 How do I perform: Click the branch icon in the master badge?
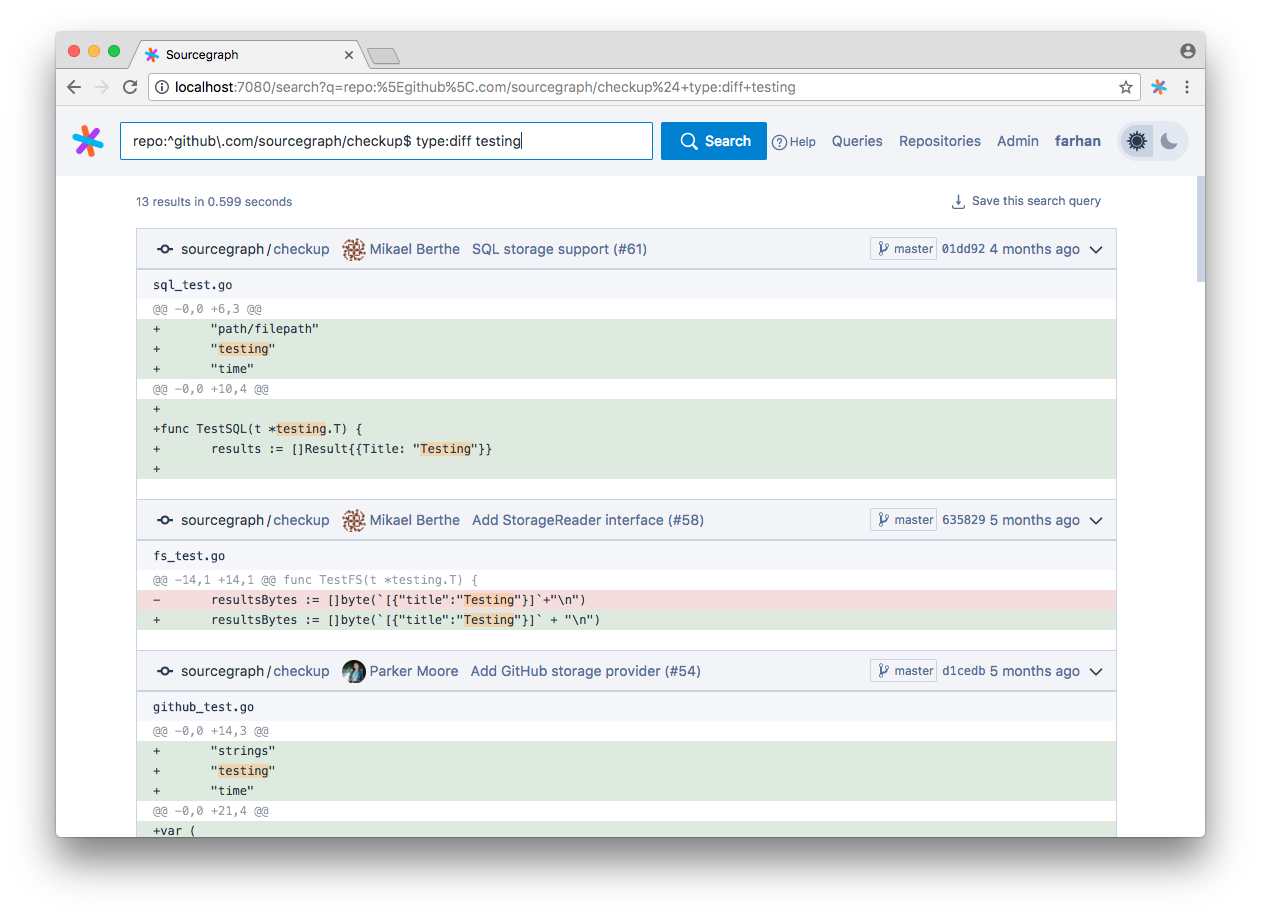881,248
